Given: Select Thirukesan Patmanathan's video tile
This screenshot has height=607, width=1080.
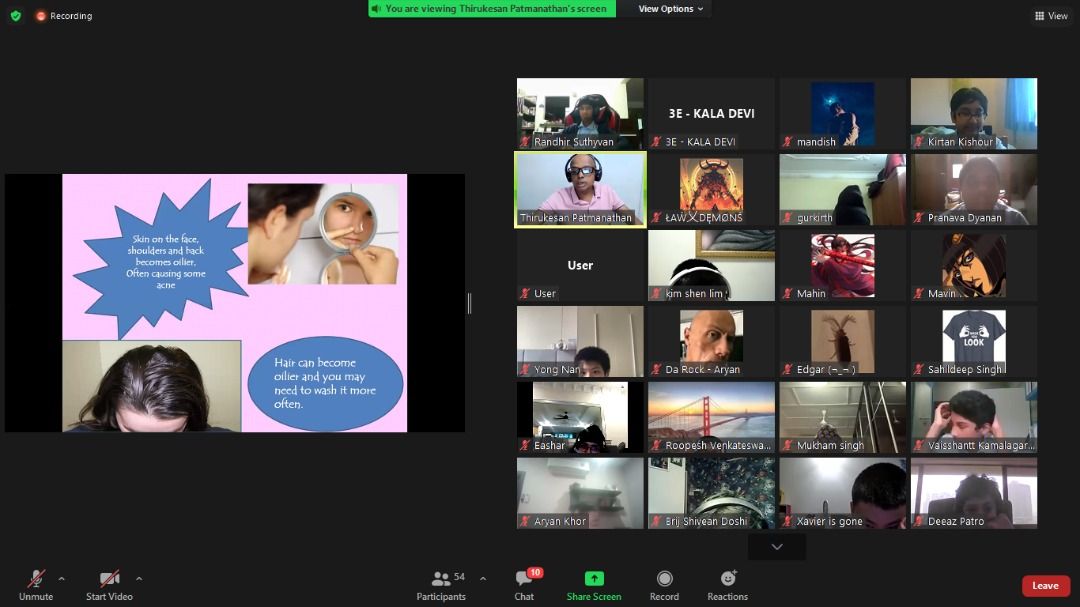Looking at the screenshot, I should 580,189.
